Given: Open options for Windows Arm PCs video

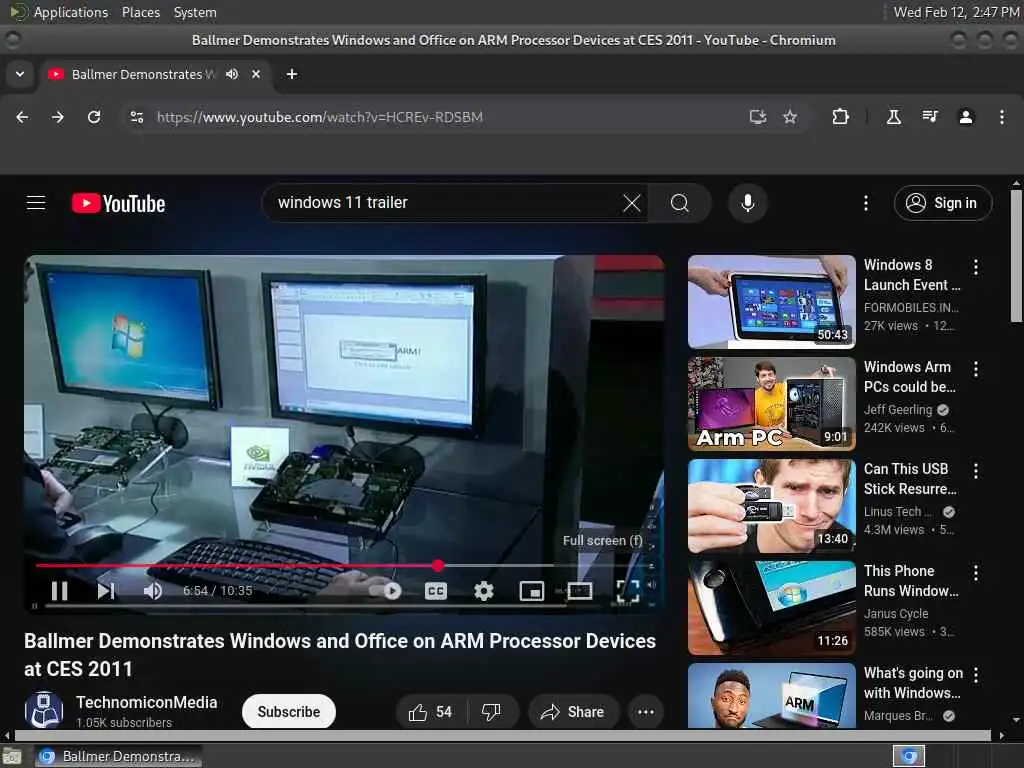Looking at the screenshot, I should click(x=976, y=369).
